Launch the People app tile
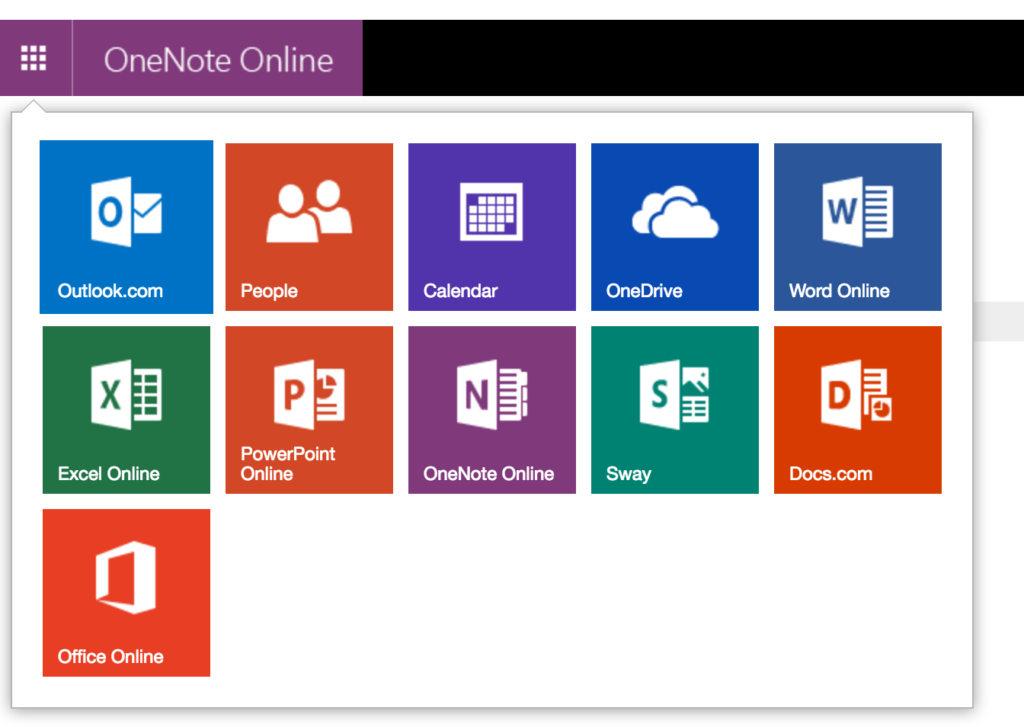1024x727 pixels. click(x=309, y=227)
